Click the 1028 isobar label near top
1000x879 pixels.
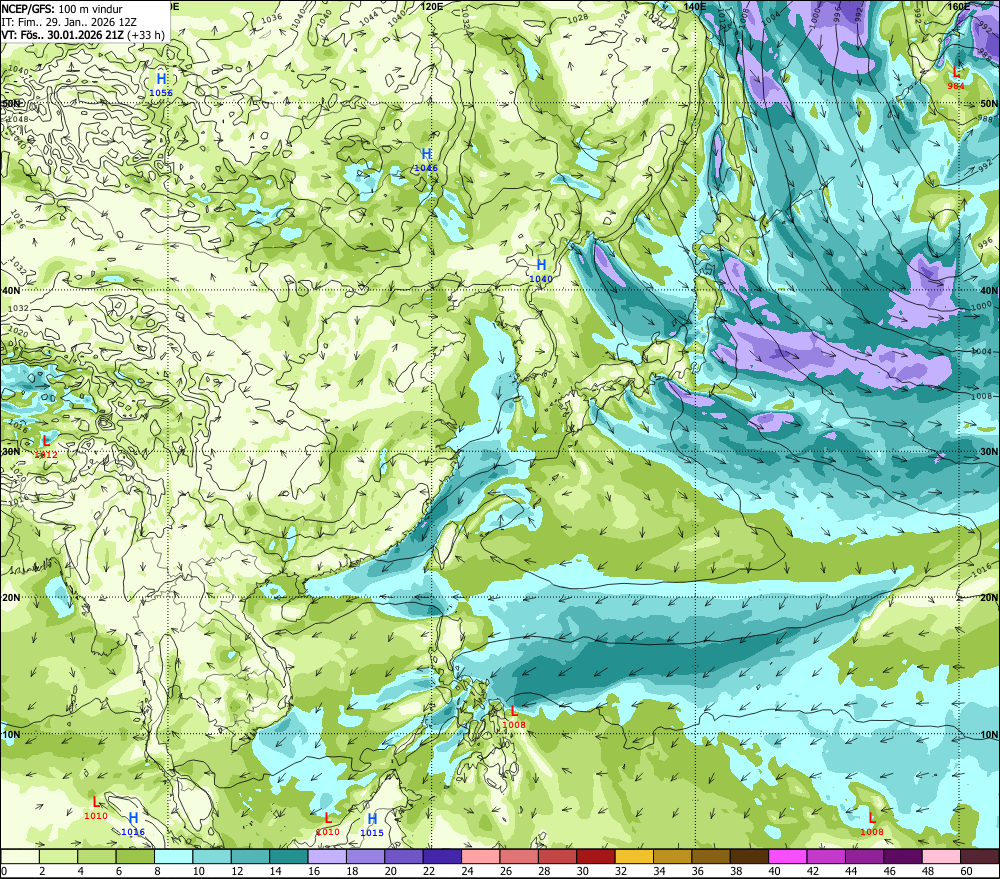coord(578,18)
